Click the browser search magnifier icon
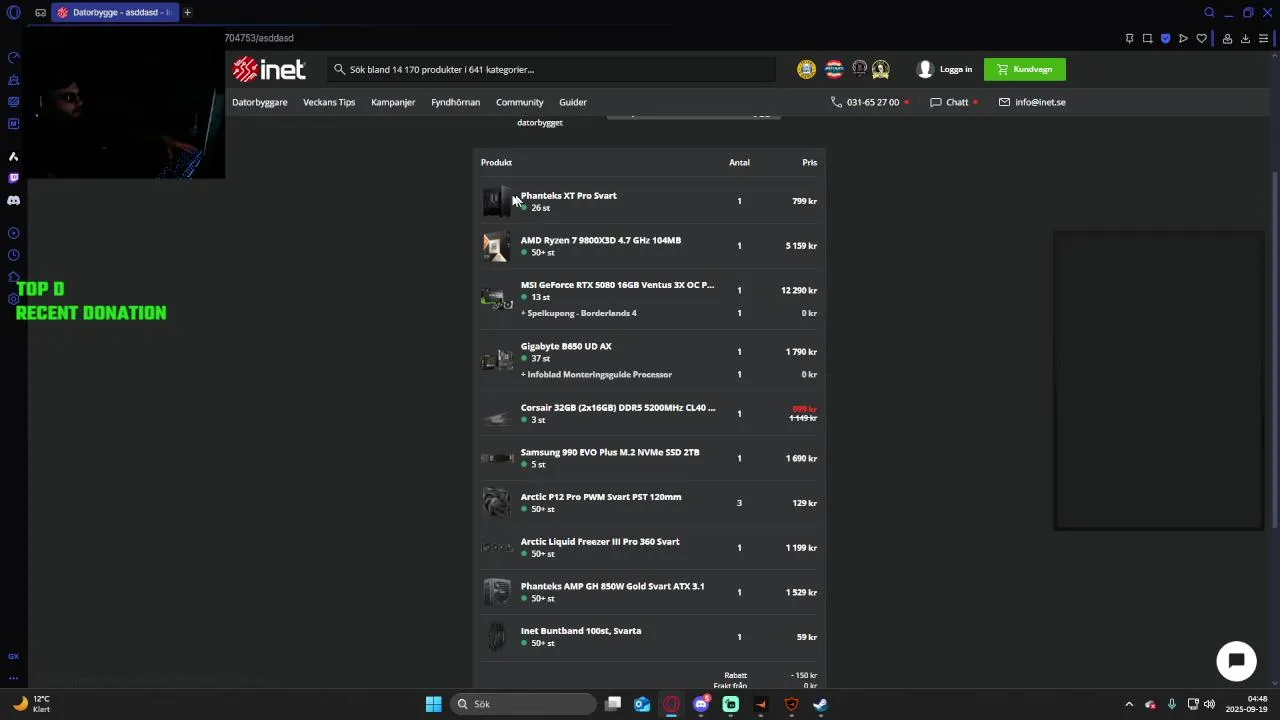 (1209, 13)
